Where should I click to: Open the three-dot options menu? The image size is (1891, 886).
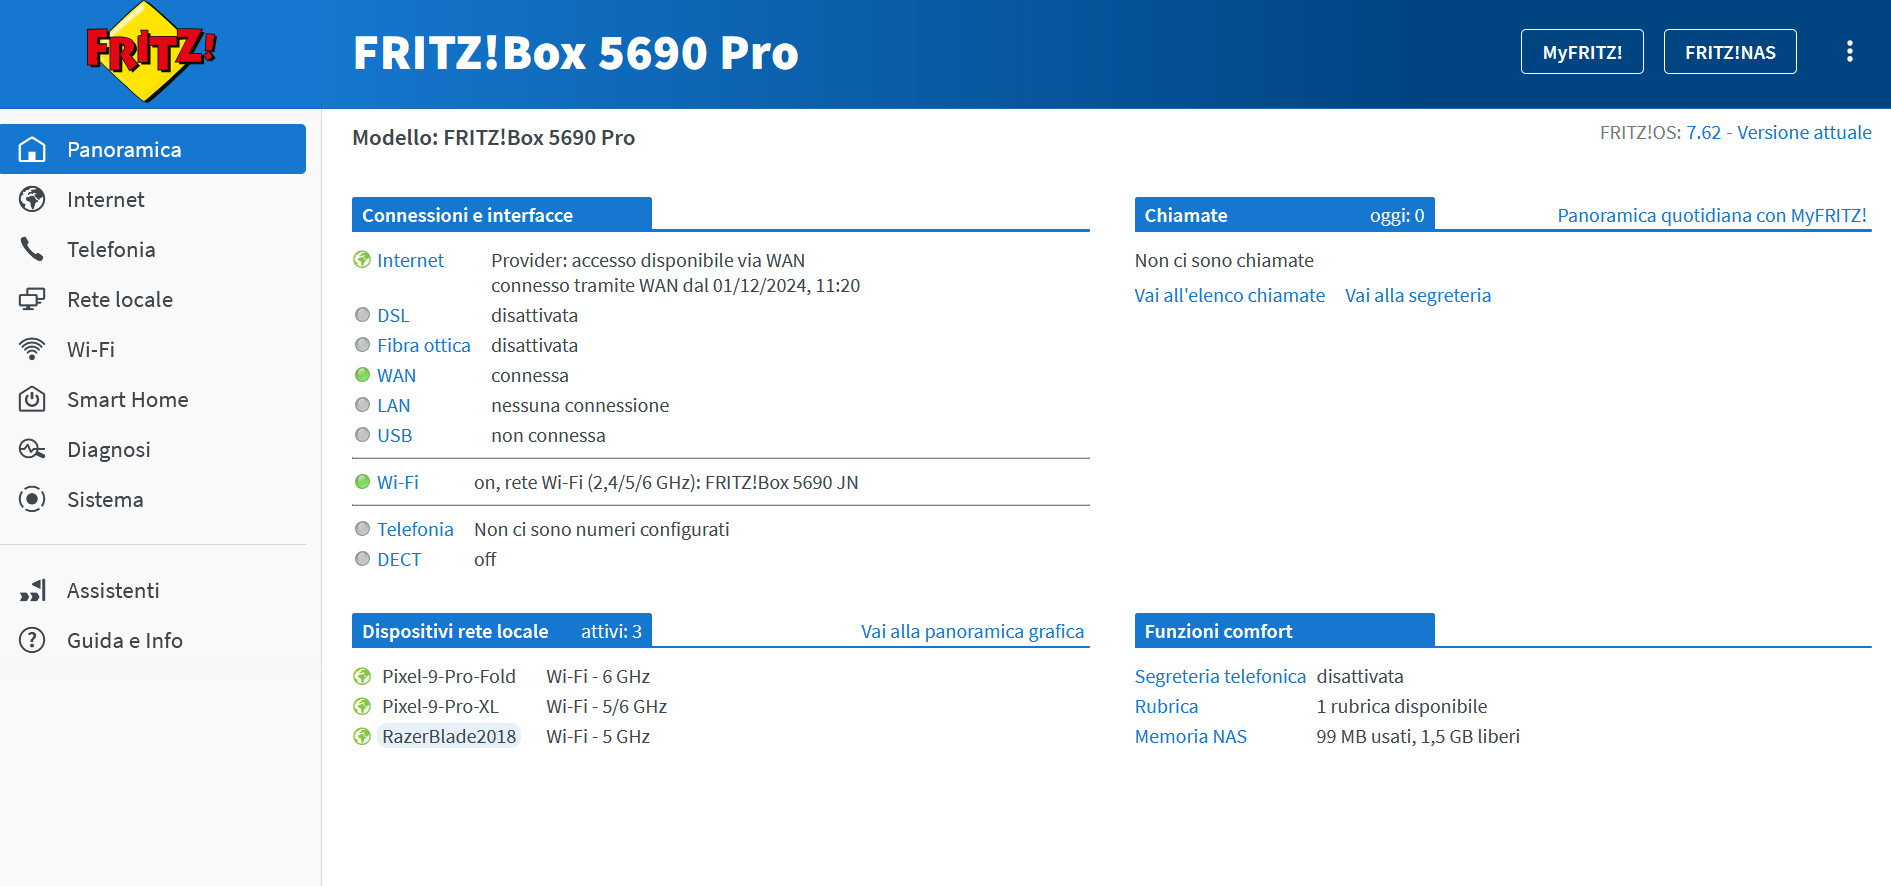(1849, 52)
